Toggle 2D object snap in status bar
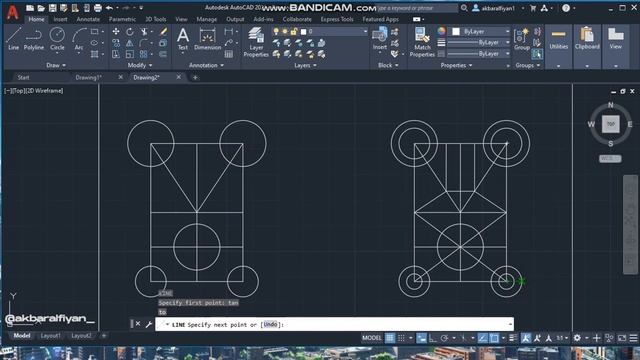The width and height of the screenshot is (640, 360). pyautogui.click(x=494, y=338)
